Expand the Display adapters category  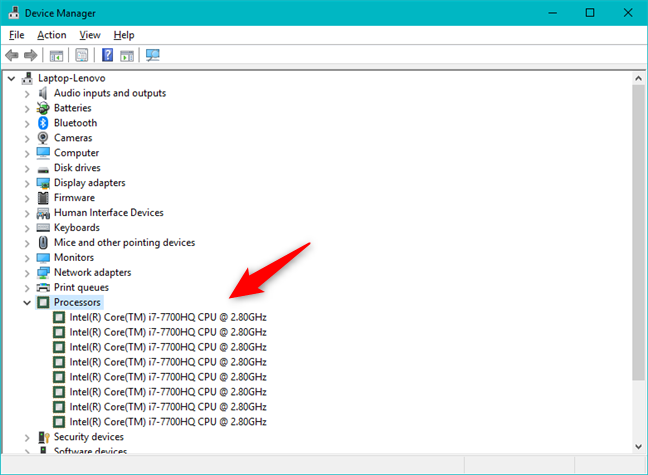(x=27, y=184)
